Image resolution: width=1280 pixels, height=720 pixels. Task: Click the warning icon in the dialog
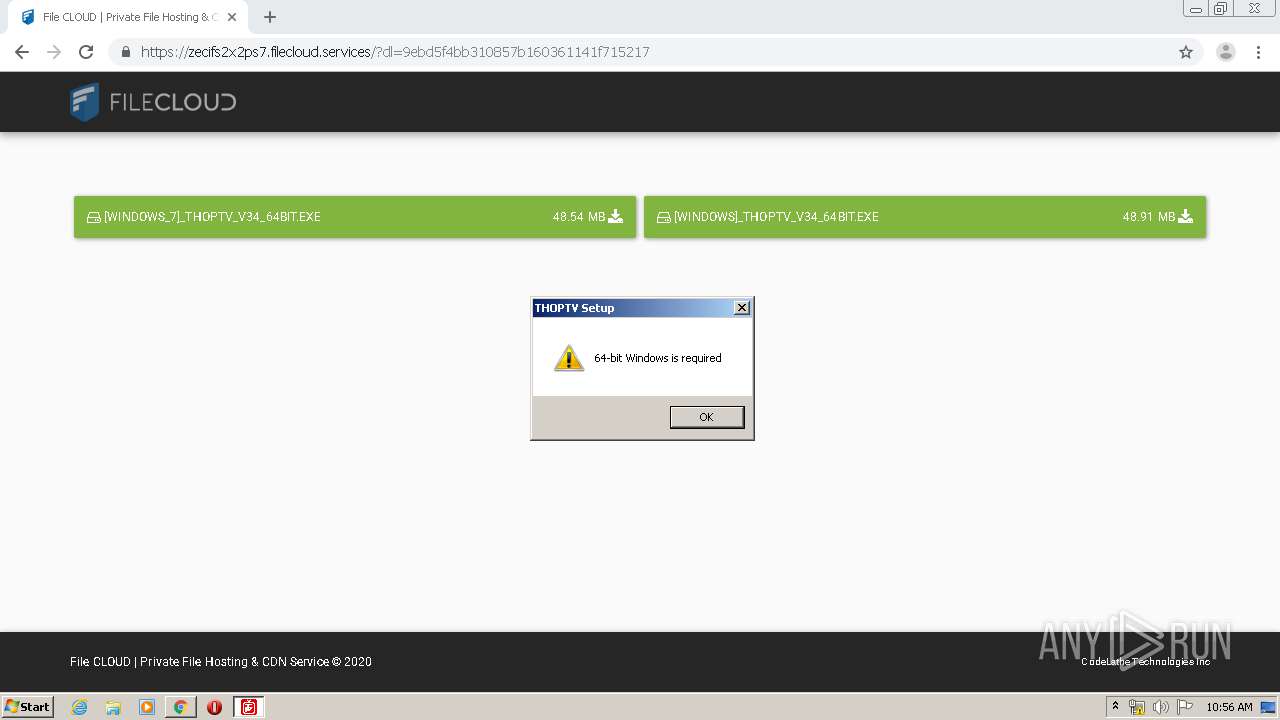point(569,358)
